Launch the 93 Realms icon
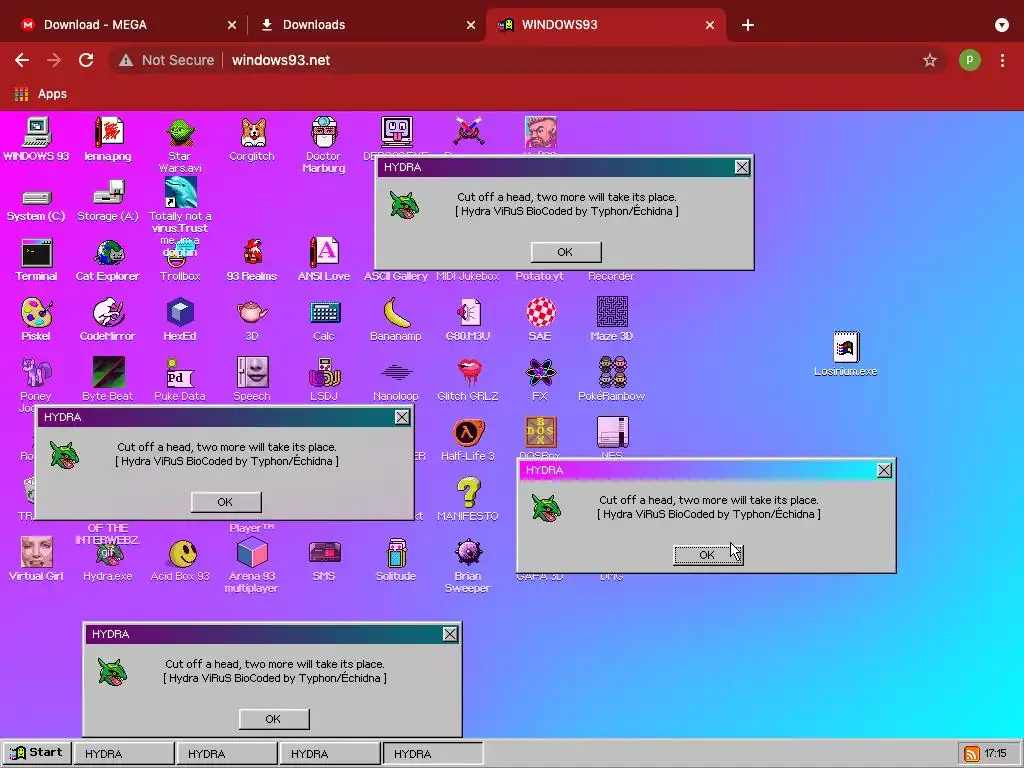This screenshot has width=1024, height=768. [252, 260]
